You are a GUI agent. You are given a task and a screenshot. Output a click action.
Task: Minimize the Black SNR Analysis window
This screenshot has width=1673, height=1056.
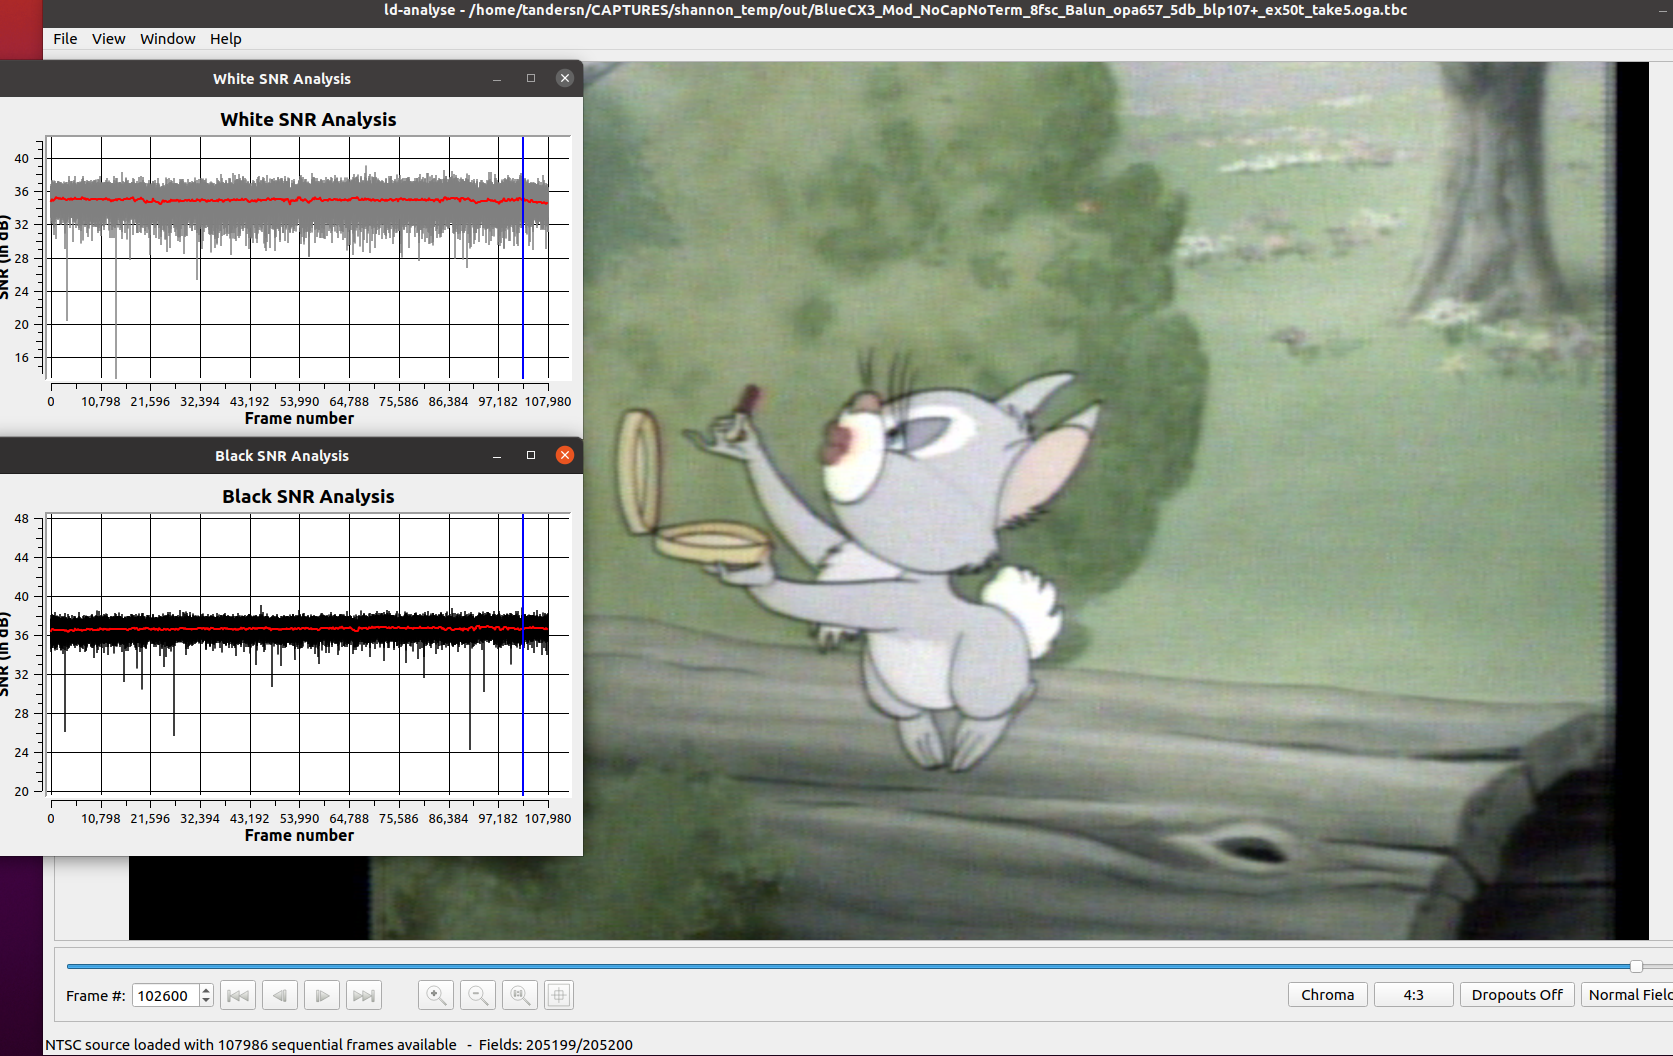click(x=497, y=456)
